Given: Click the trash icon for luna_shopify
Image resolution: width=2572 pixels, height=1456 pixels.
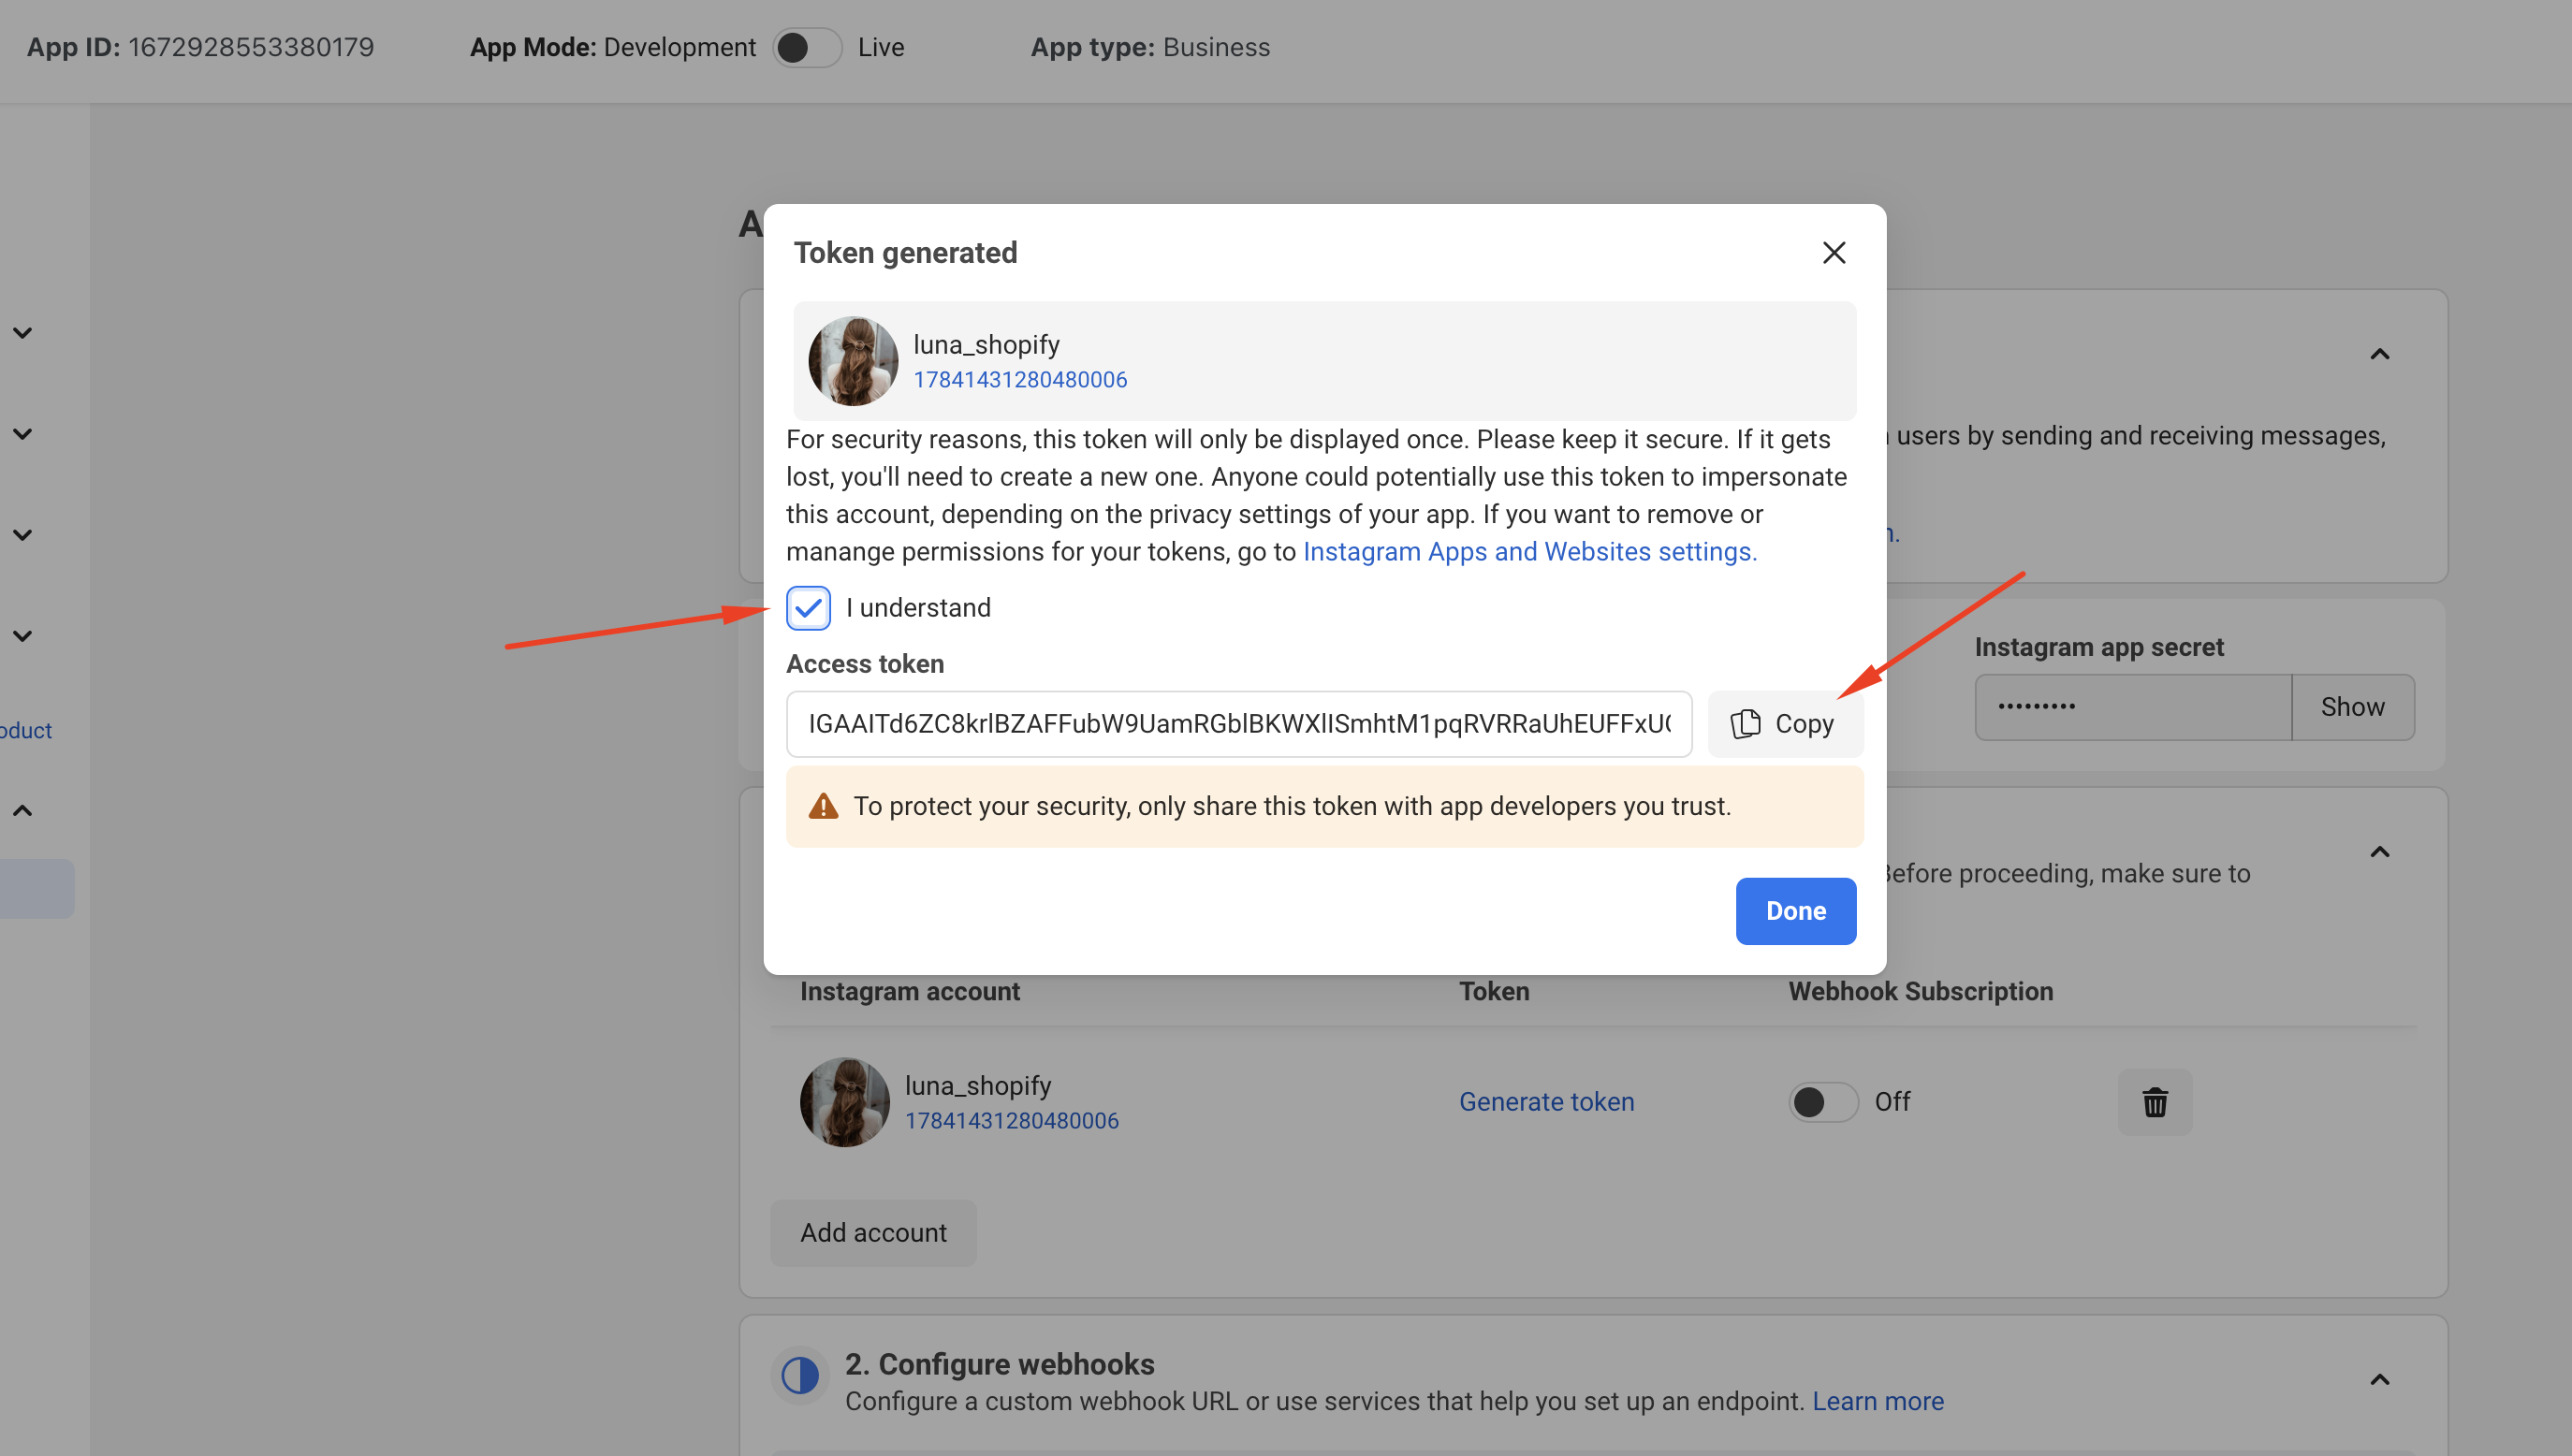Looking at the screenshot, I should point(2154,1102).
